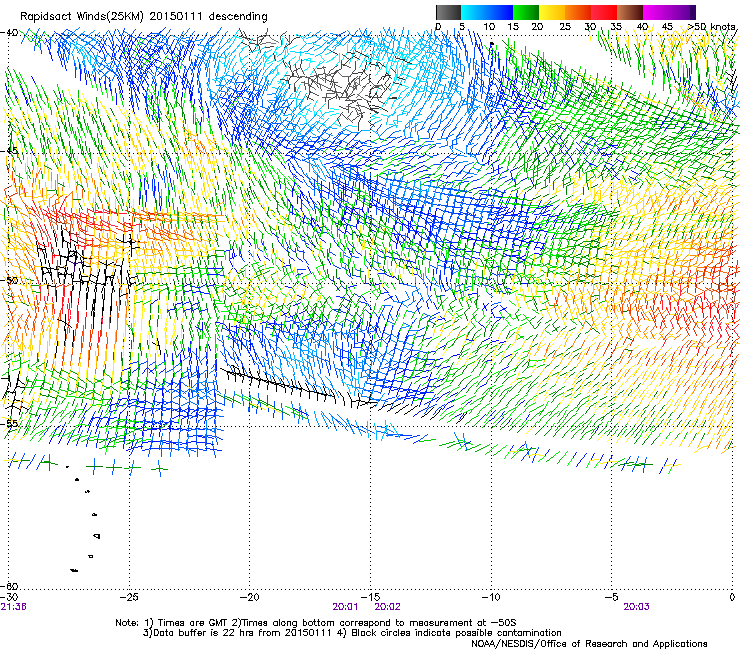This screenshot has height=650, width=740.
Task: Click the '-20' longitude label
Action: [x=250, y=597]
